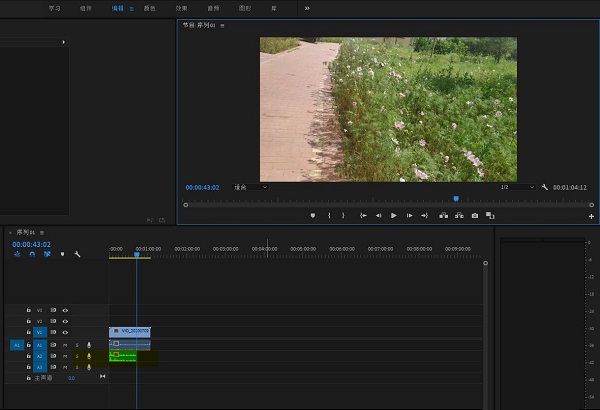Open the zoom level dropdown showing 适合
Image resolution: width=600 pixels, height=410 pixels.
pyautogui.click(x=250, y=187)
